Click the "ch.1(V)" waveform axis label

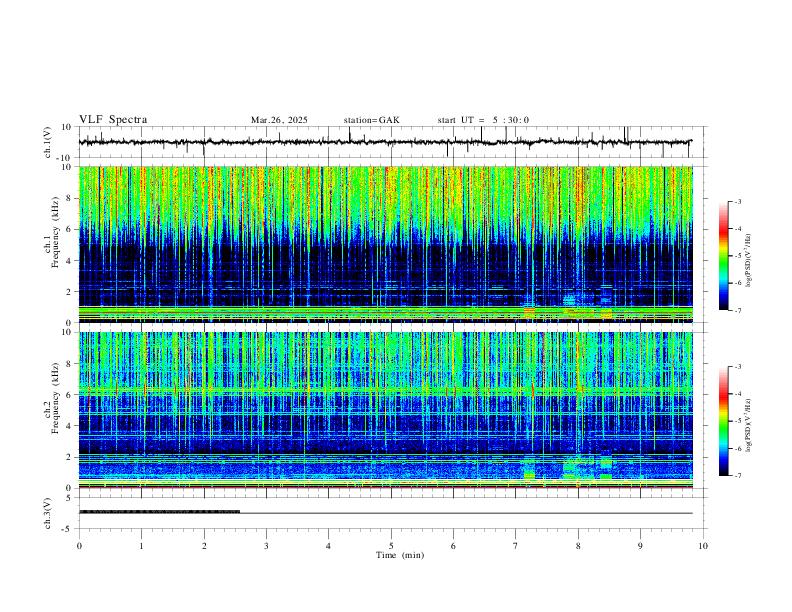[x=48, y=142]
